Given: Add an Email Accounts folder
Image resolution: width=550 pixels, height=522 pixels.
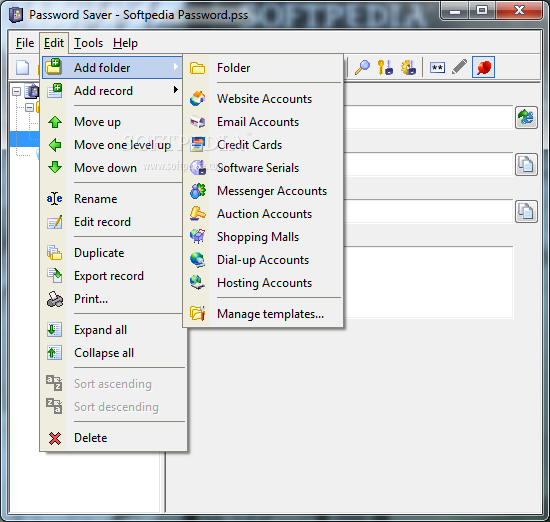Looking at the screenshot, I should (263, 122).
